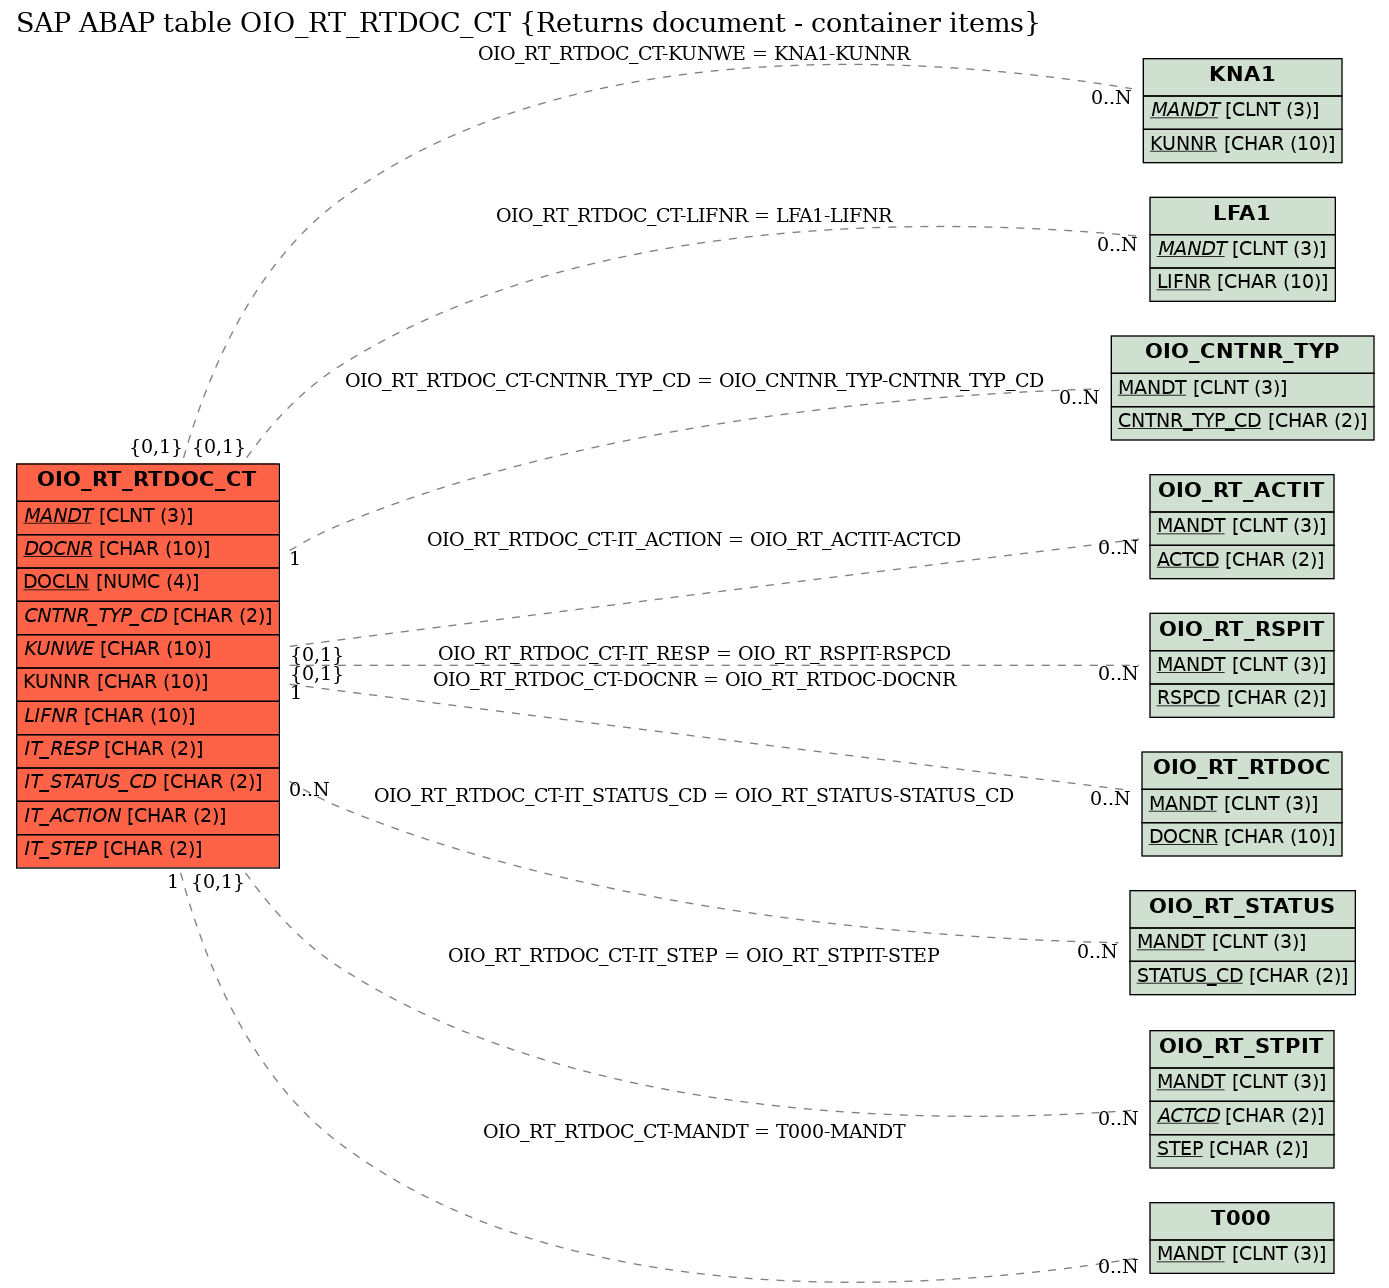Select the LIFNR [CHAR (10)] field in OIO_RT_RTDOC_CT
Image resolution: width=1389 pixels, height=1288 pixels.
click(148, 716)
